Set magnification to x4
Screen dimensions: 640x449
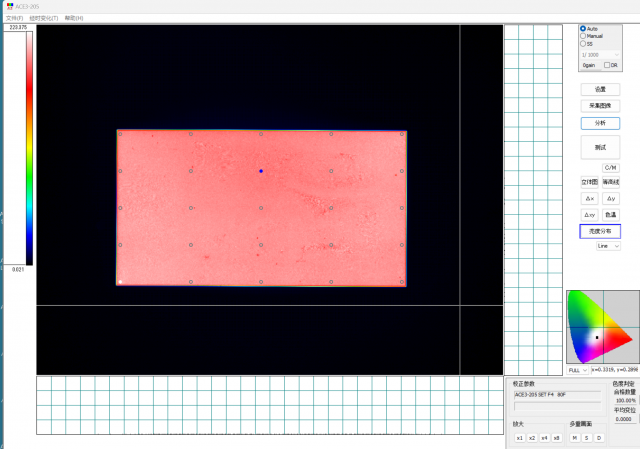pos(543,438)
